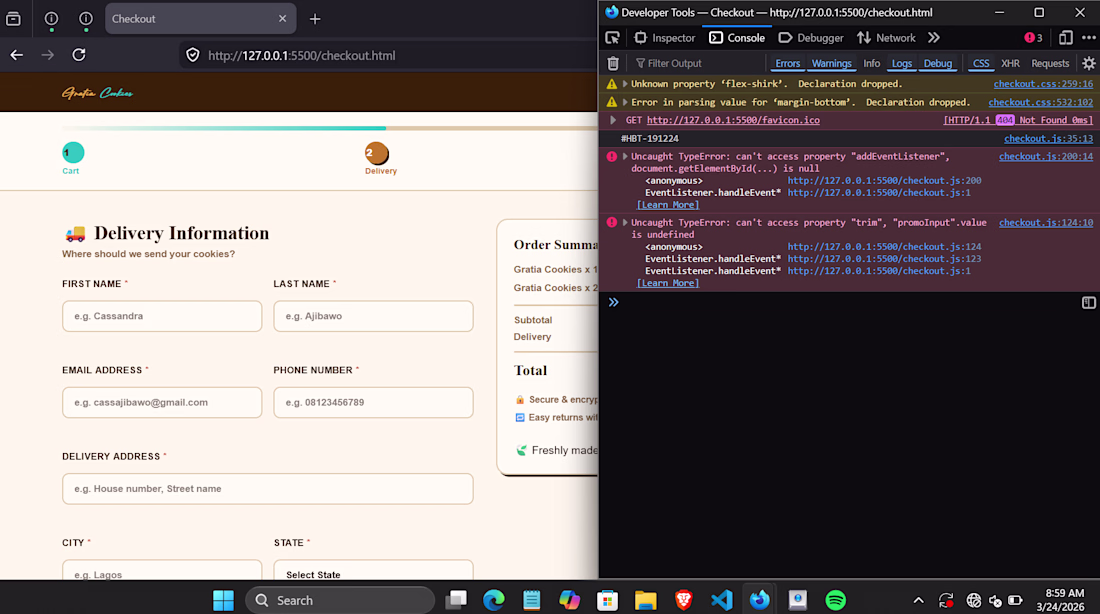Viewport: 1100px width, 614px height.
Task: Click the browser forward arrow
Action: point(48,55)
